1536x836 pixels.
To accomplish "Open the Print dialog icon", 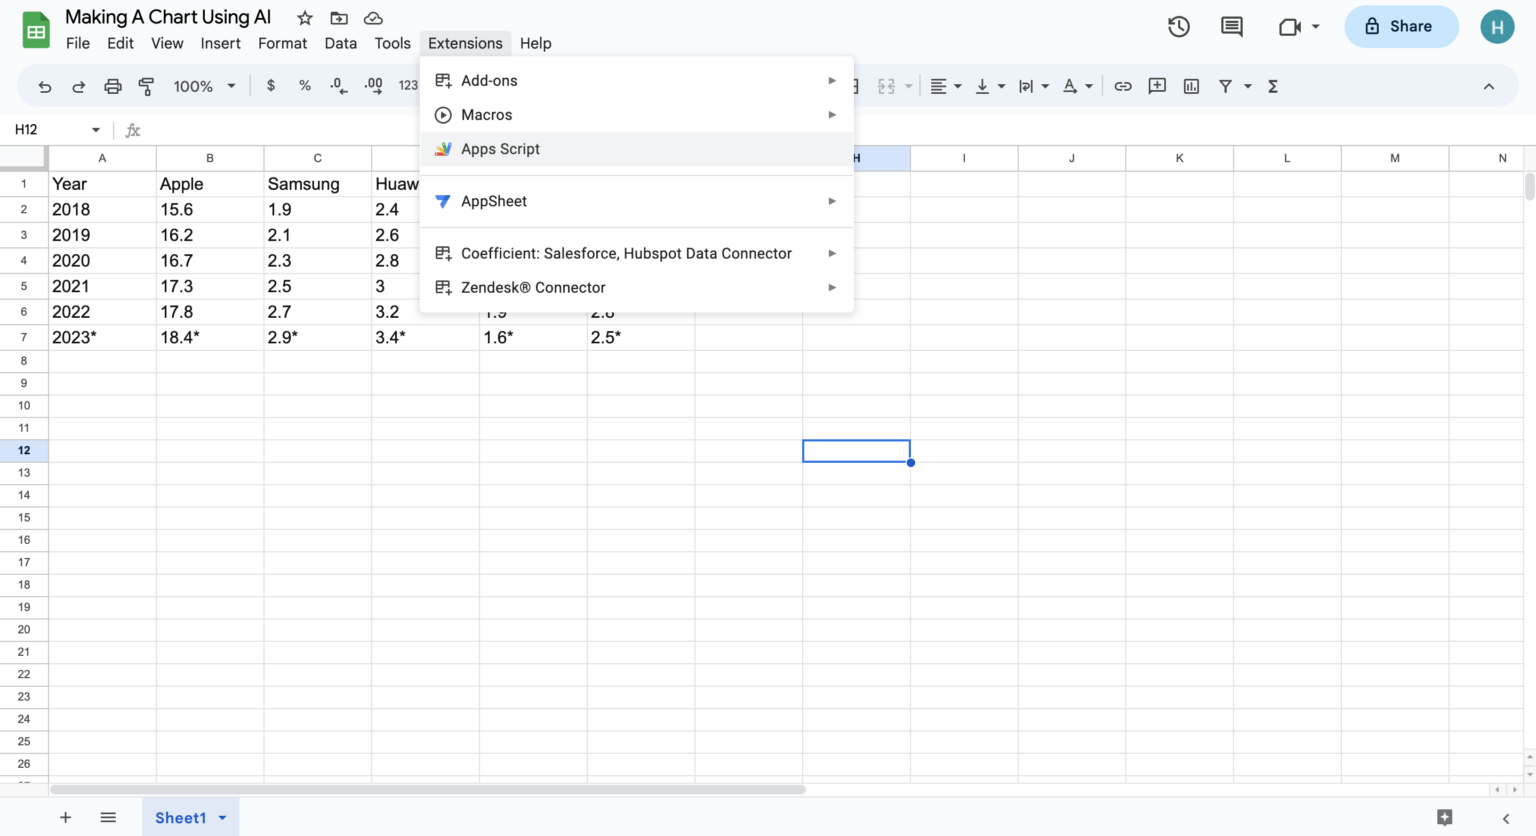I will (x=112, y=86).
